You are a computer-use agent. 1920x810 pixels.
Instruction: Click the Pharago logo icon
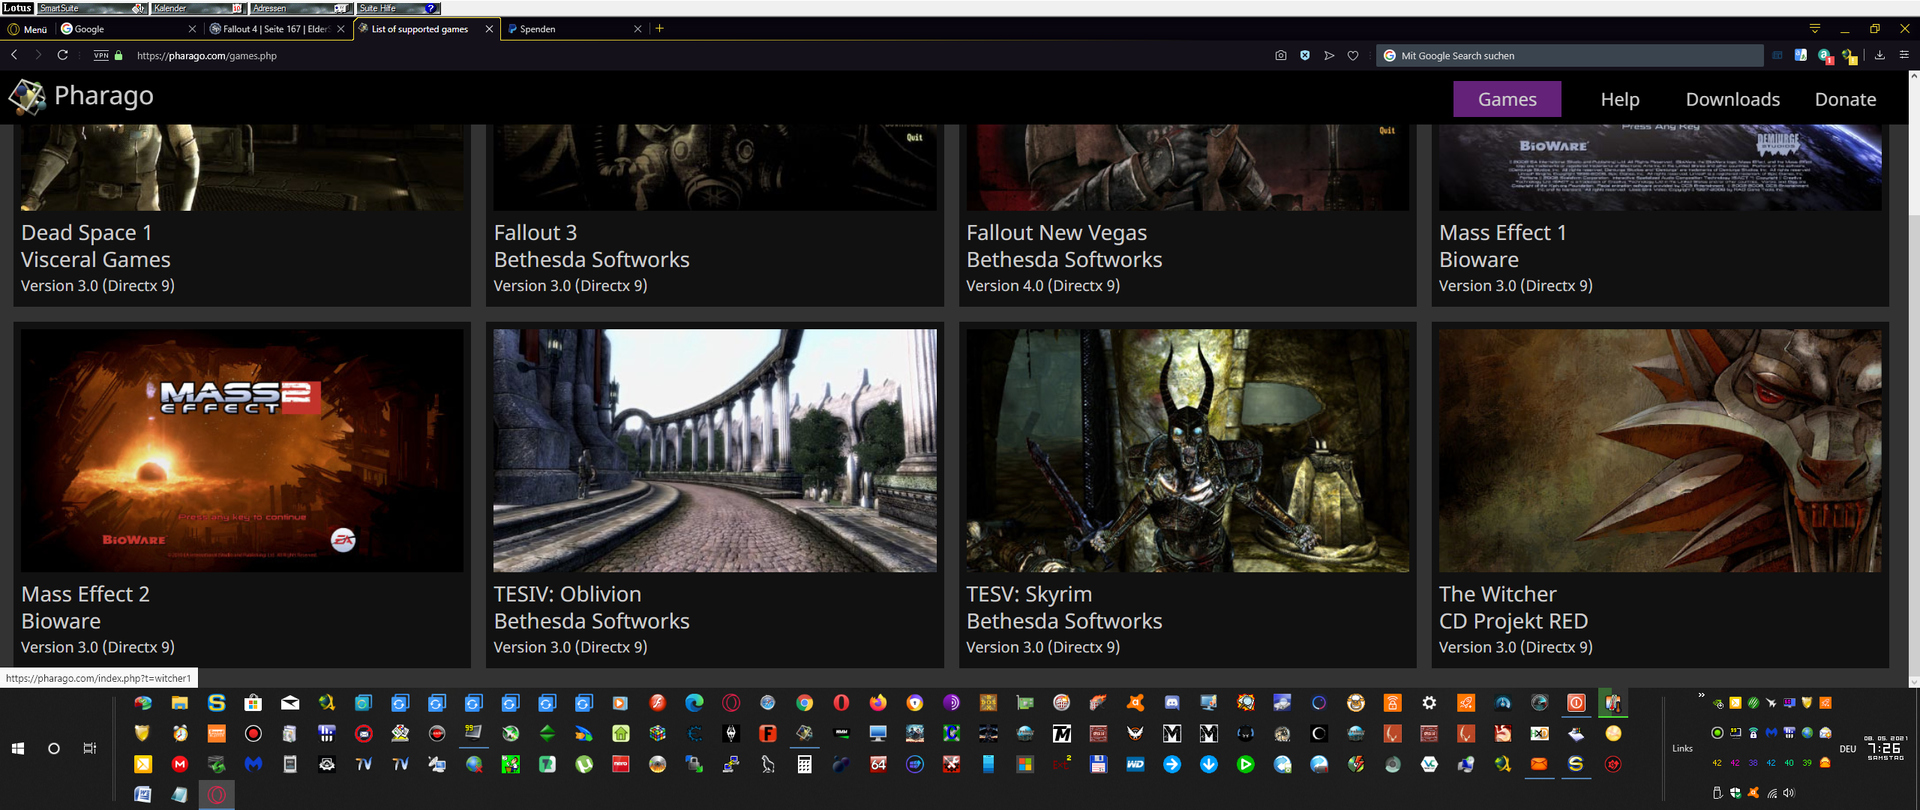click(27, 97)
